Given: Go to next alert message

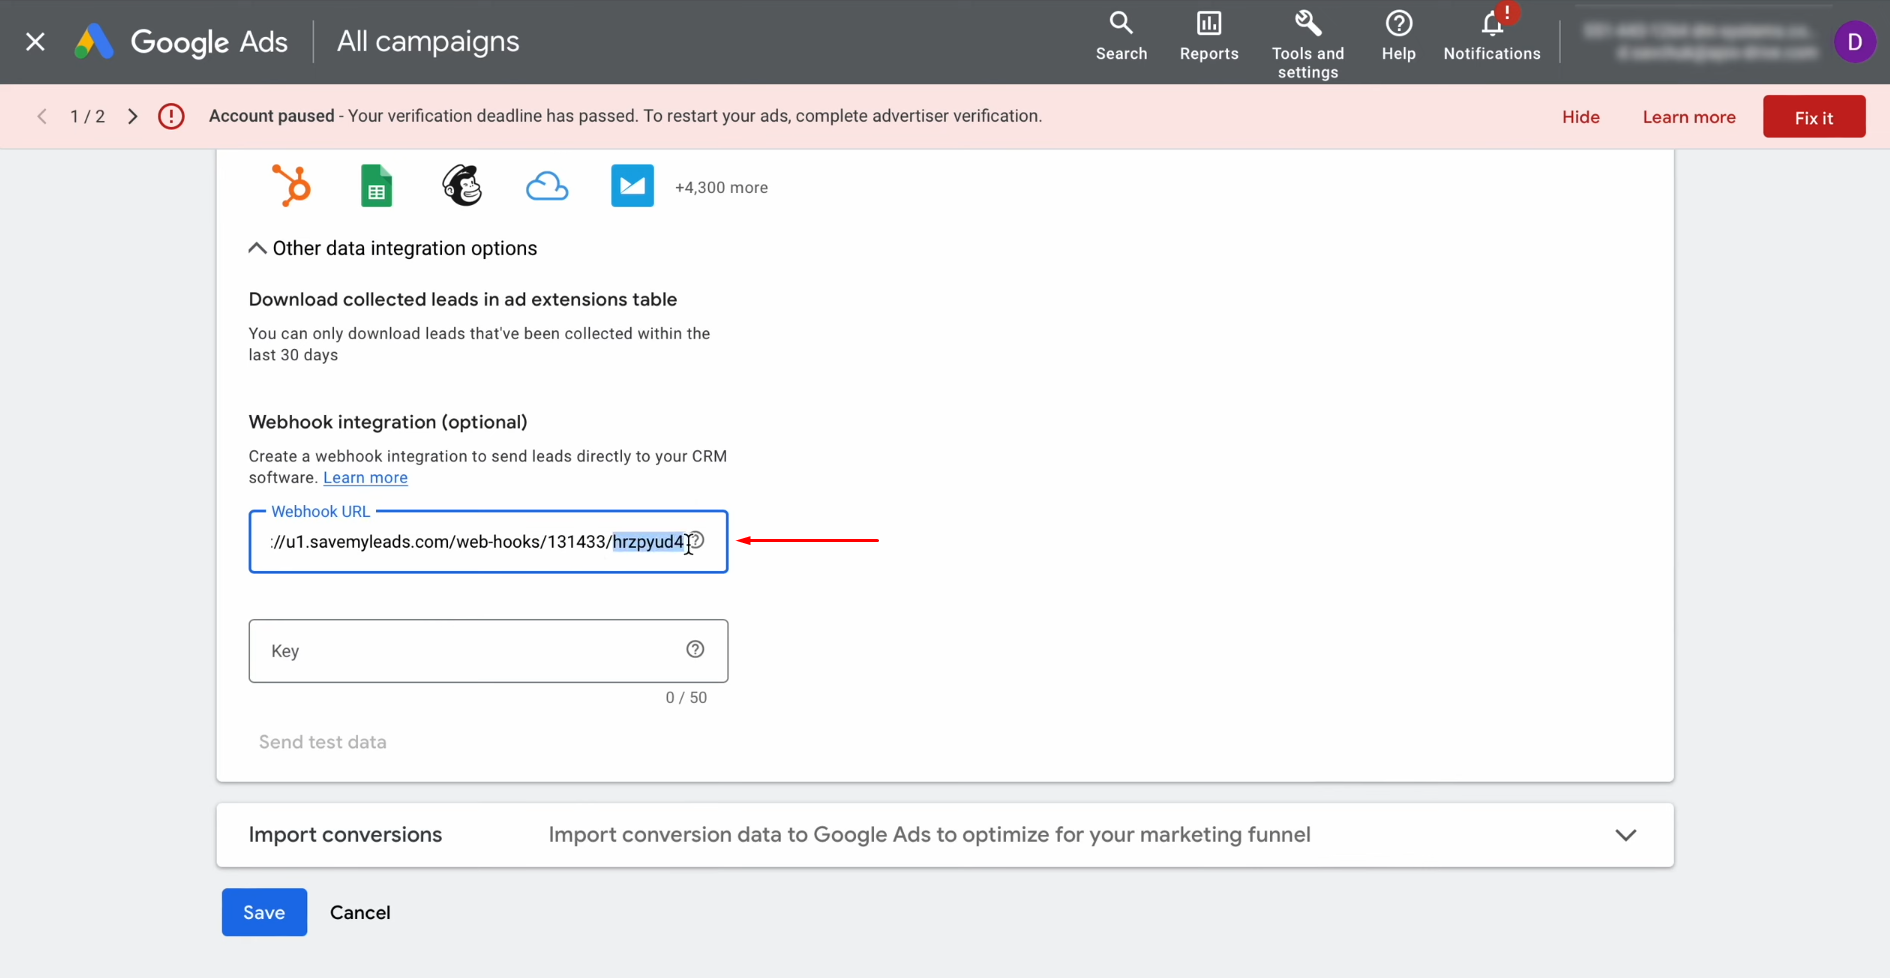Looking at the screenshot, I should [132, 117].
